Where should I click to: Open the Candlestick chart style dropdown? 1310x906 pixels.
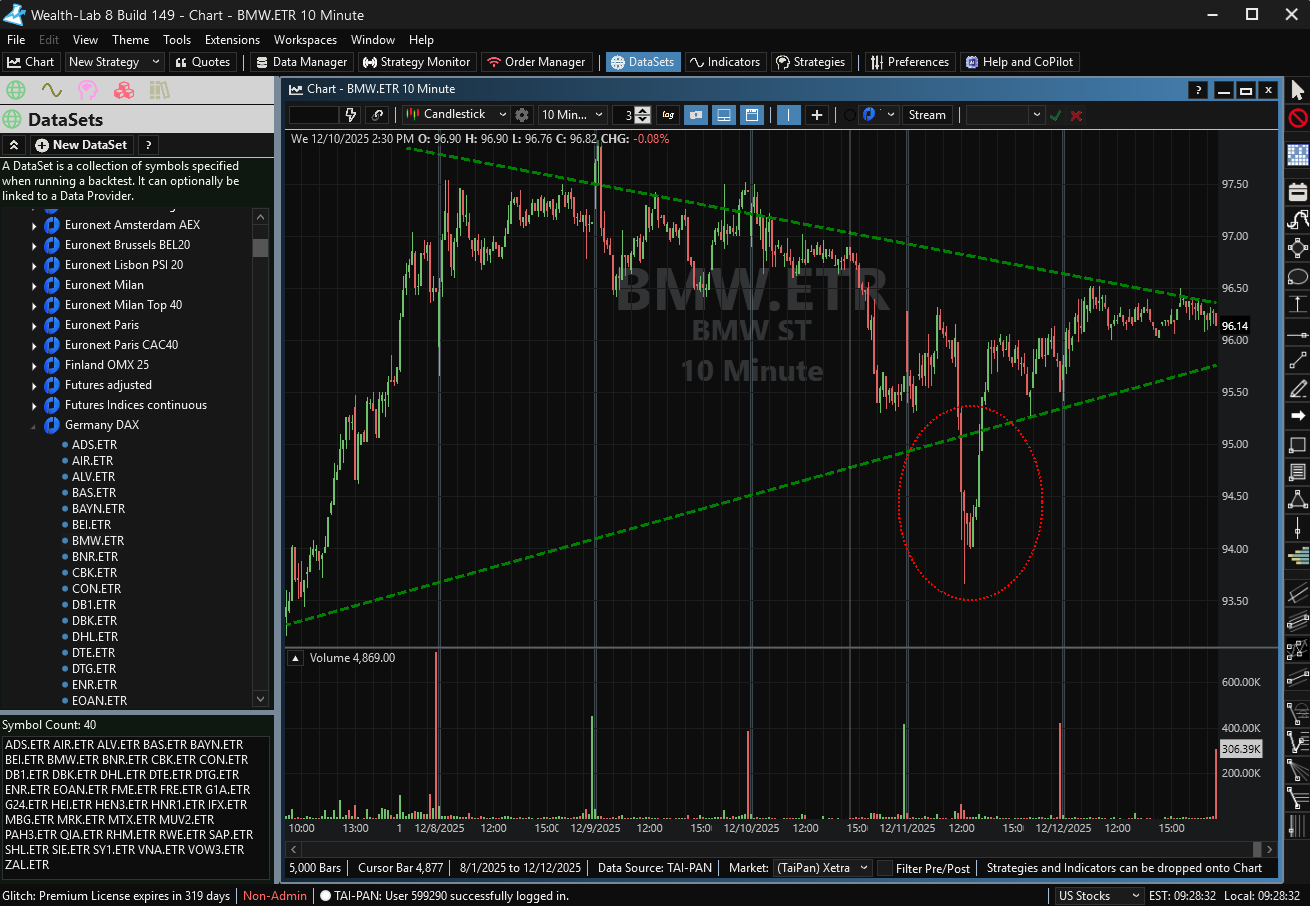(x=457, y=115)
